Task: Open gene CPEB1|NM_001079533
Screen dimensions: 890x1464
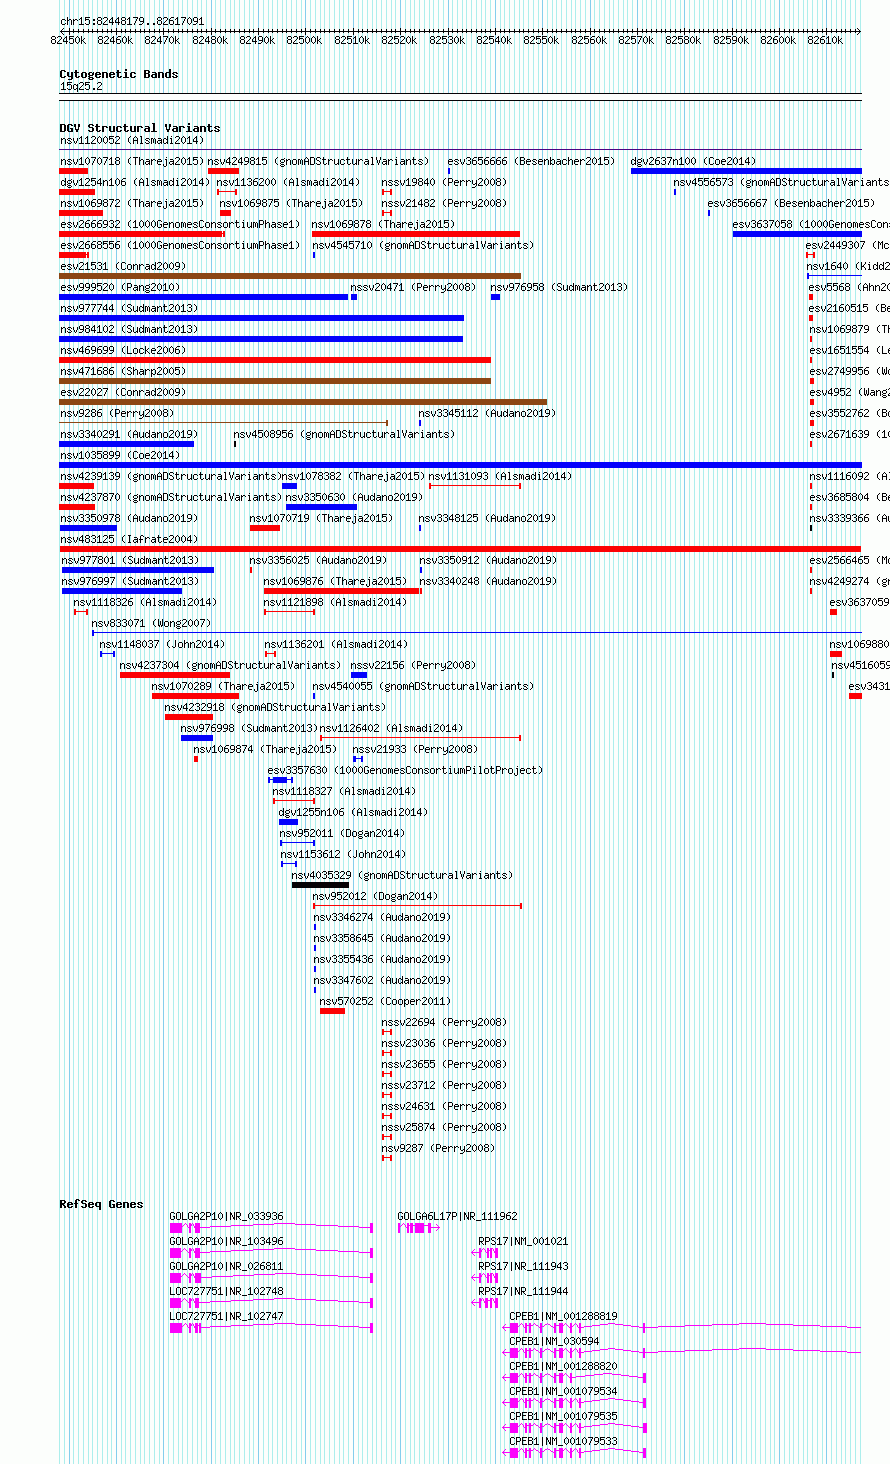Action: click(563, 1442)
